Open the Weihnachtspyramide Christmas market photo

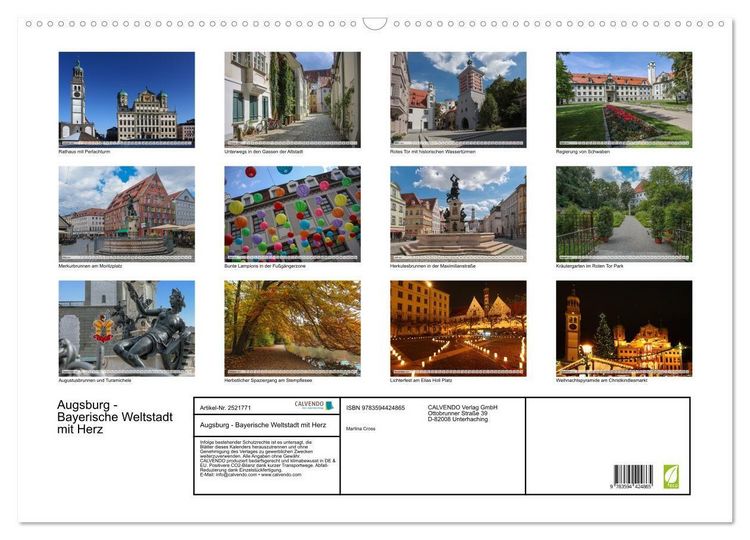(624, 328)
